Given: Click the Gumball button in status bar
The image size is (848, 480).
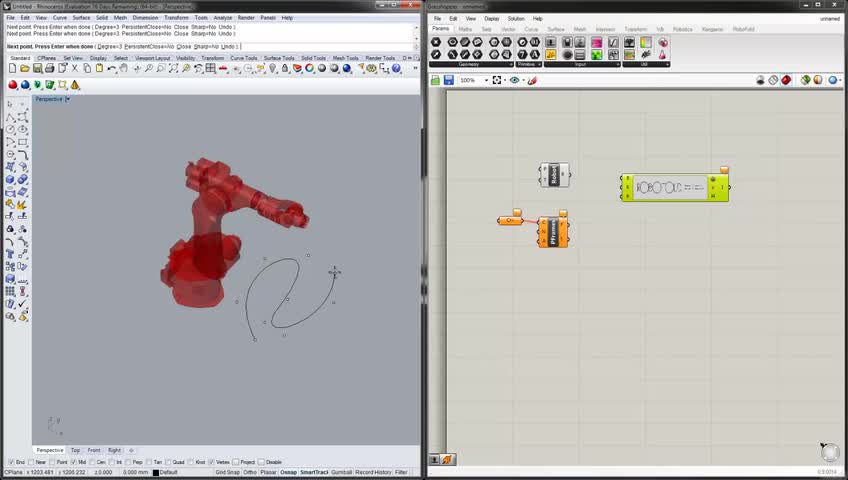Looking at the screenshot, I should [x=341, y=472].
